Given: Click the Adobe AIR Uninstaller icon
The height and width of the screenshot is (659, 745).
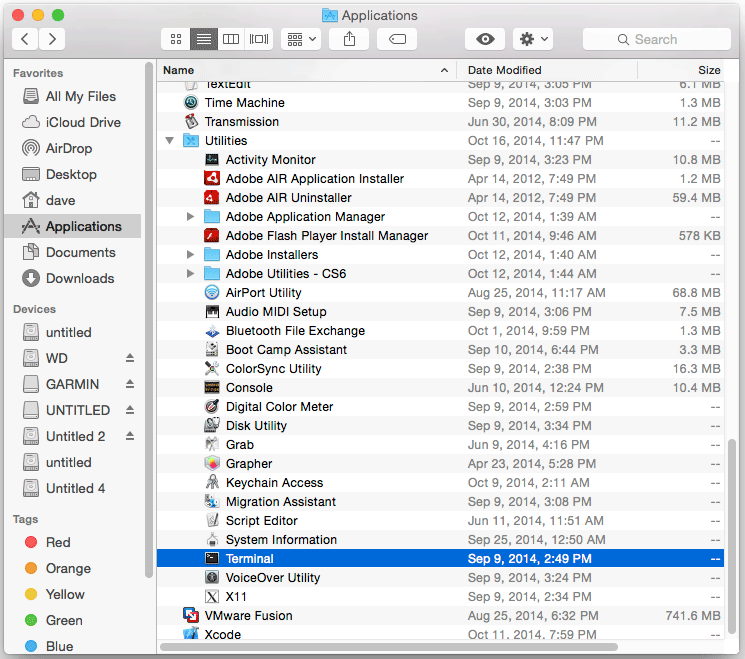Looking at the screenshot, I should click(212, 198).
